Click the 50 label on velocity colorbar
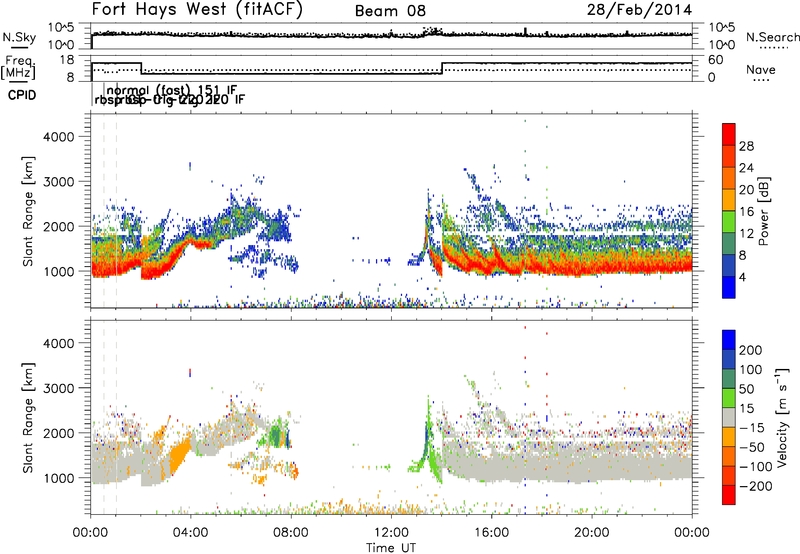 click(746, 390)
